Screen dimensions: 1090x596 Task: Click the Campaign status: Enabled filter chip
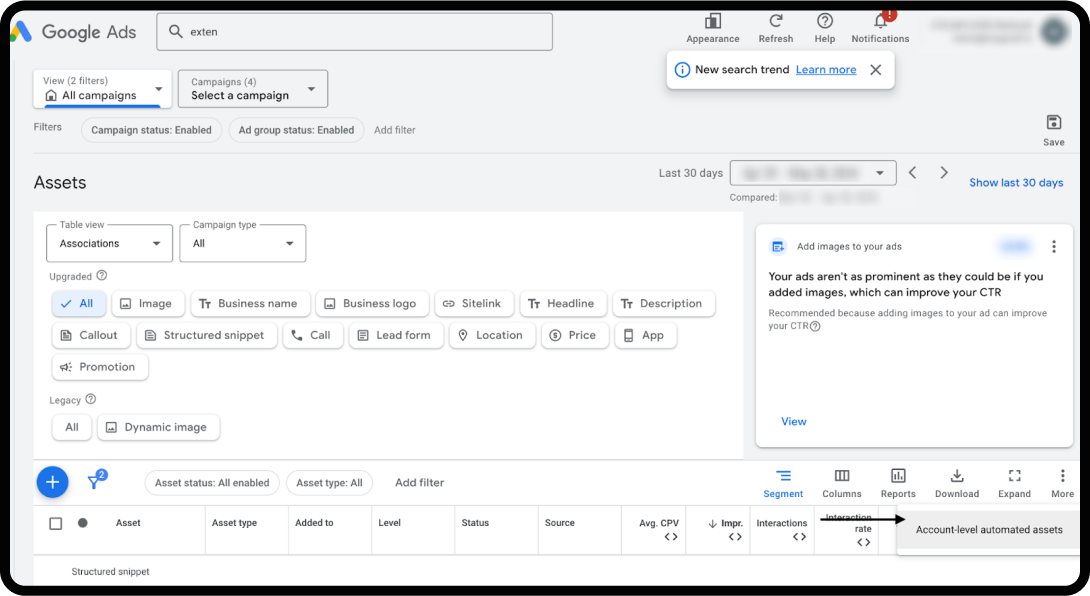click(x=152, y=130)
